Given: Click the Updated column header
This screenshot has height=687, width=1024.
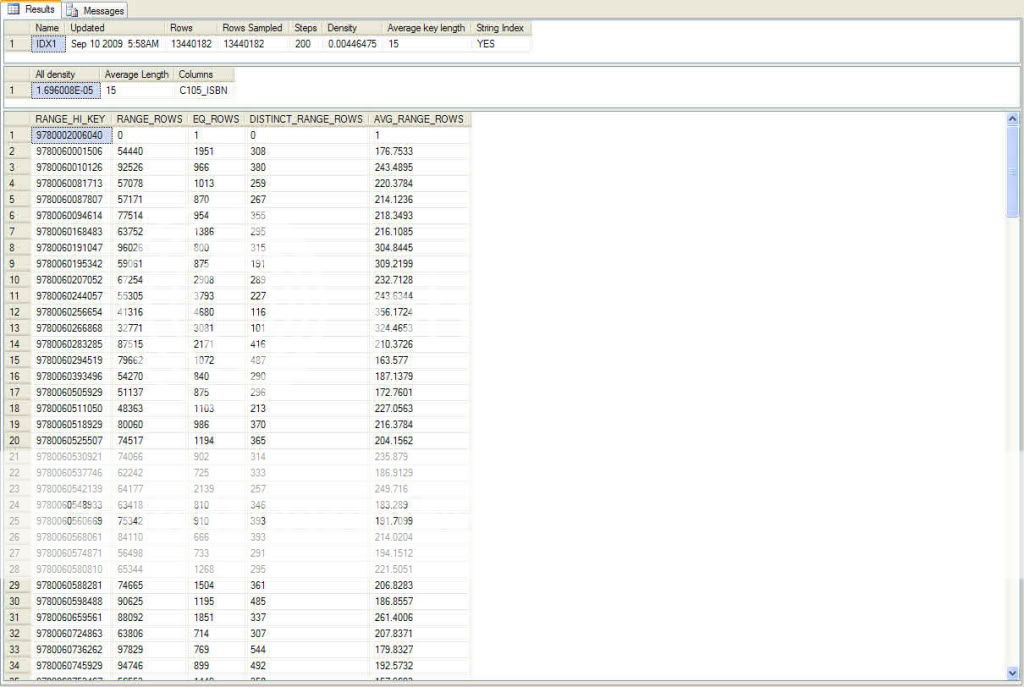Looking at the screenshot, I should [x=116, y=28].
